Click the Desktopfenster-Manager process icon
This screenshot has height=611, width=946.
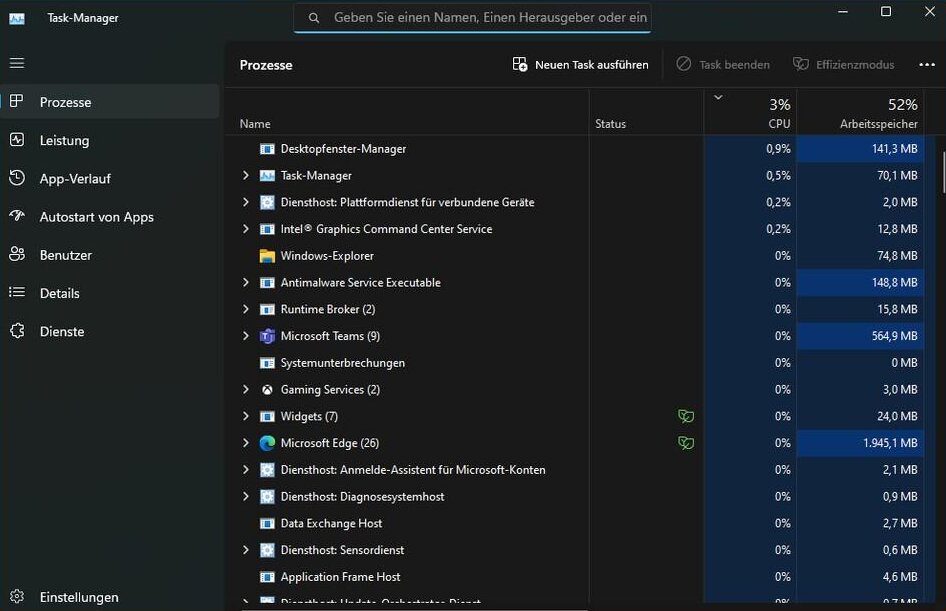[x=267, y=149]
